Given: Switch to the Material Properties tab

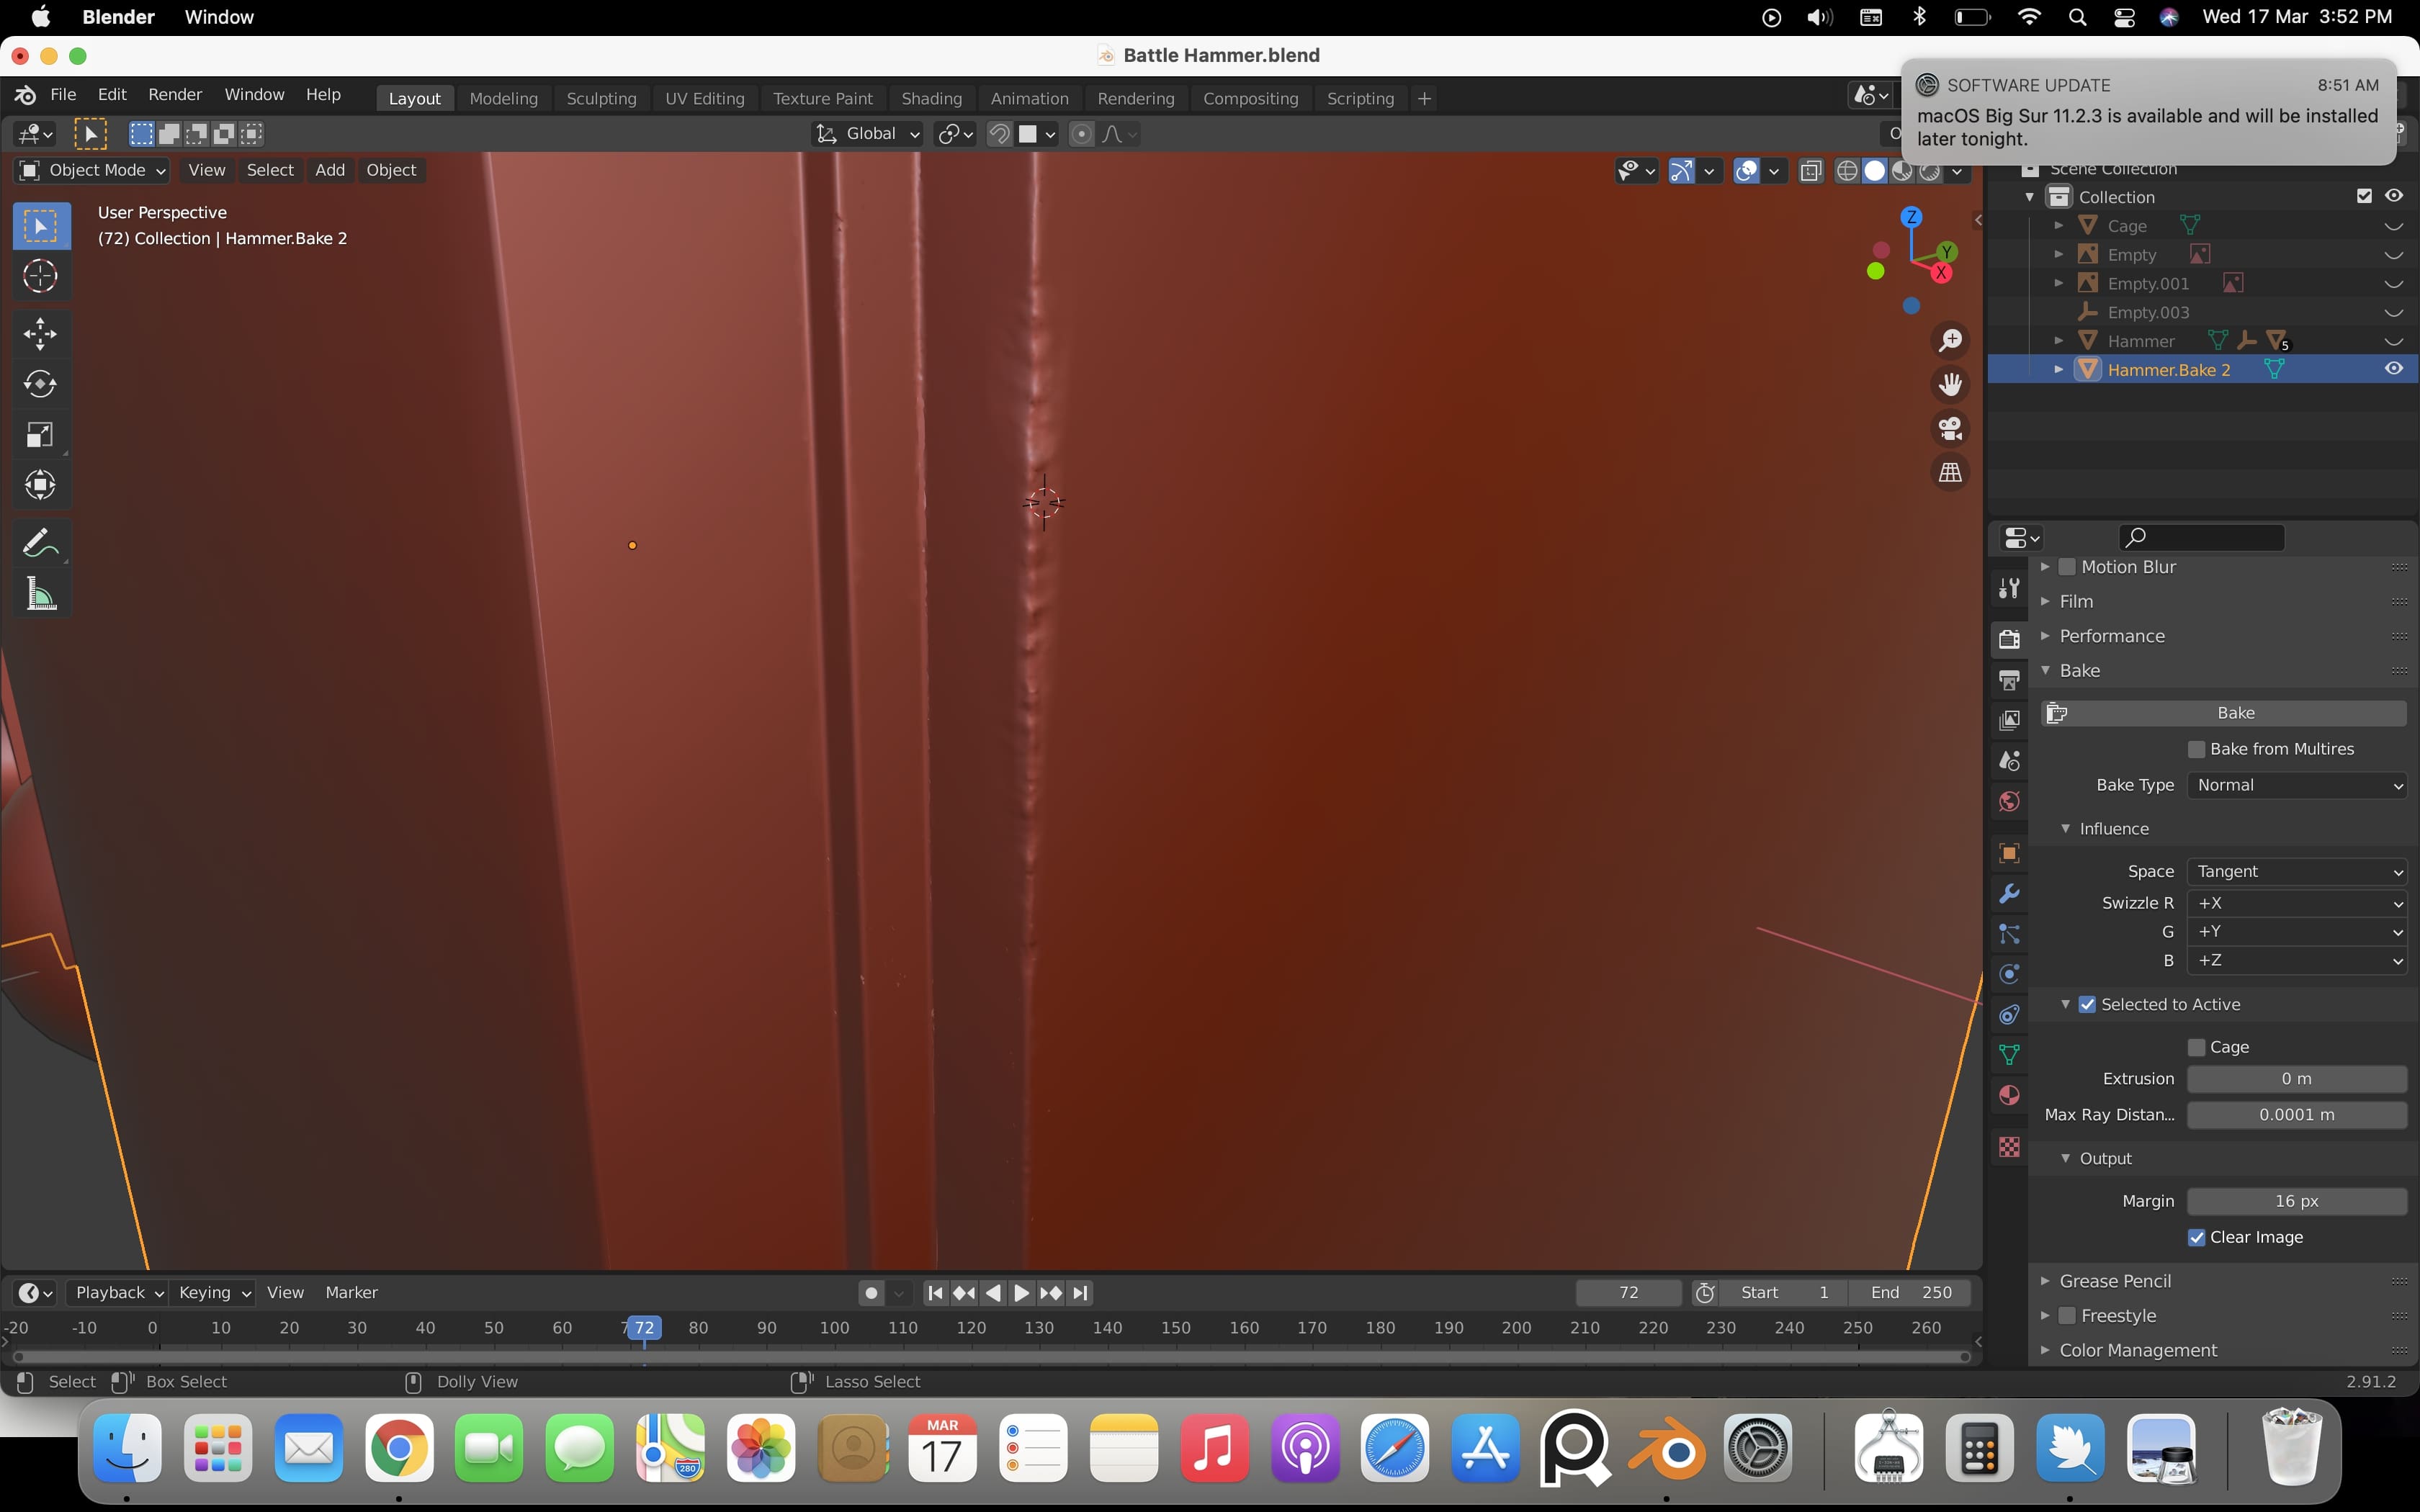Looking at the screenshot, I should point(2008,1095).
